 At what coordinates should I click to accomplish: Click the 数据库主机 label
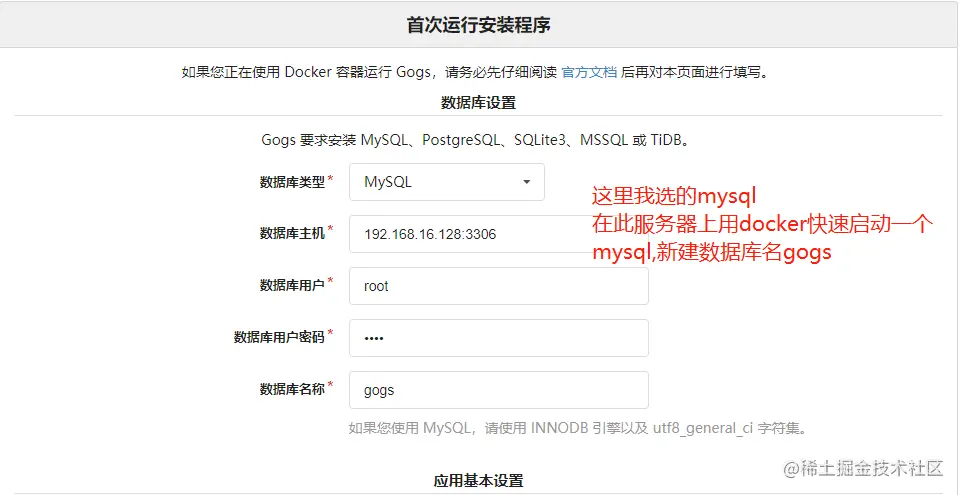(292, 233)
